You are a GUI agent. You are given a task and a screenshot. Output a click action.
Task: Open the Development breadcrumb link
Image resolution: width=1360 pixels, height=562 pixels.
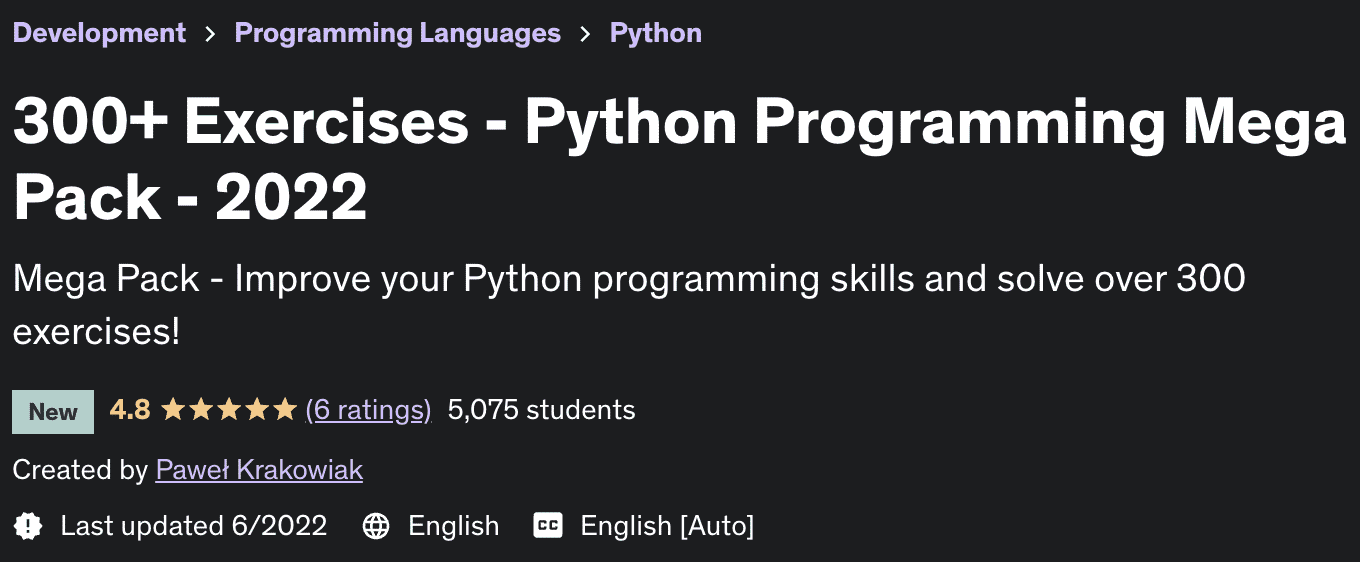point(99,33)
